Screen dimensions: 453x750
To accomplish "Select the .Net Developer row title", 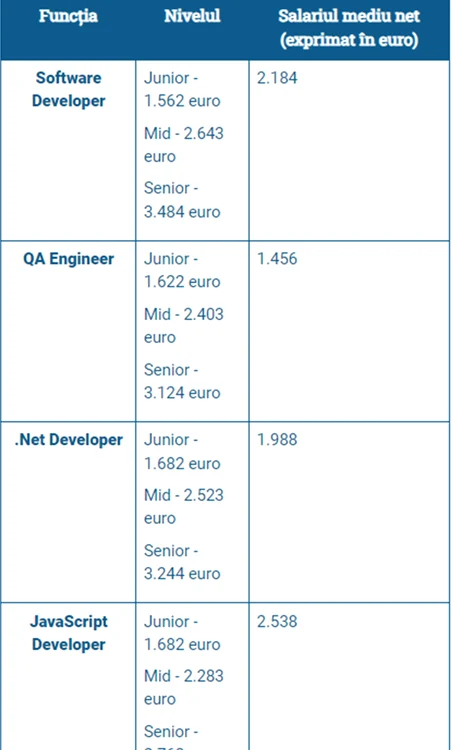I will click(68, 440).
